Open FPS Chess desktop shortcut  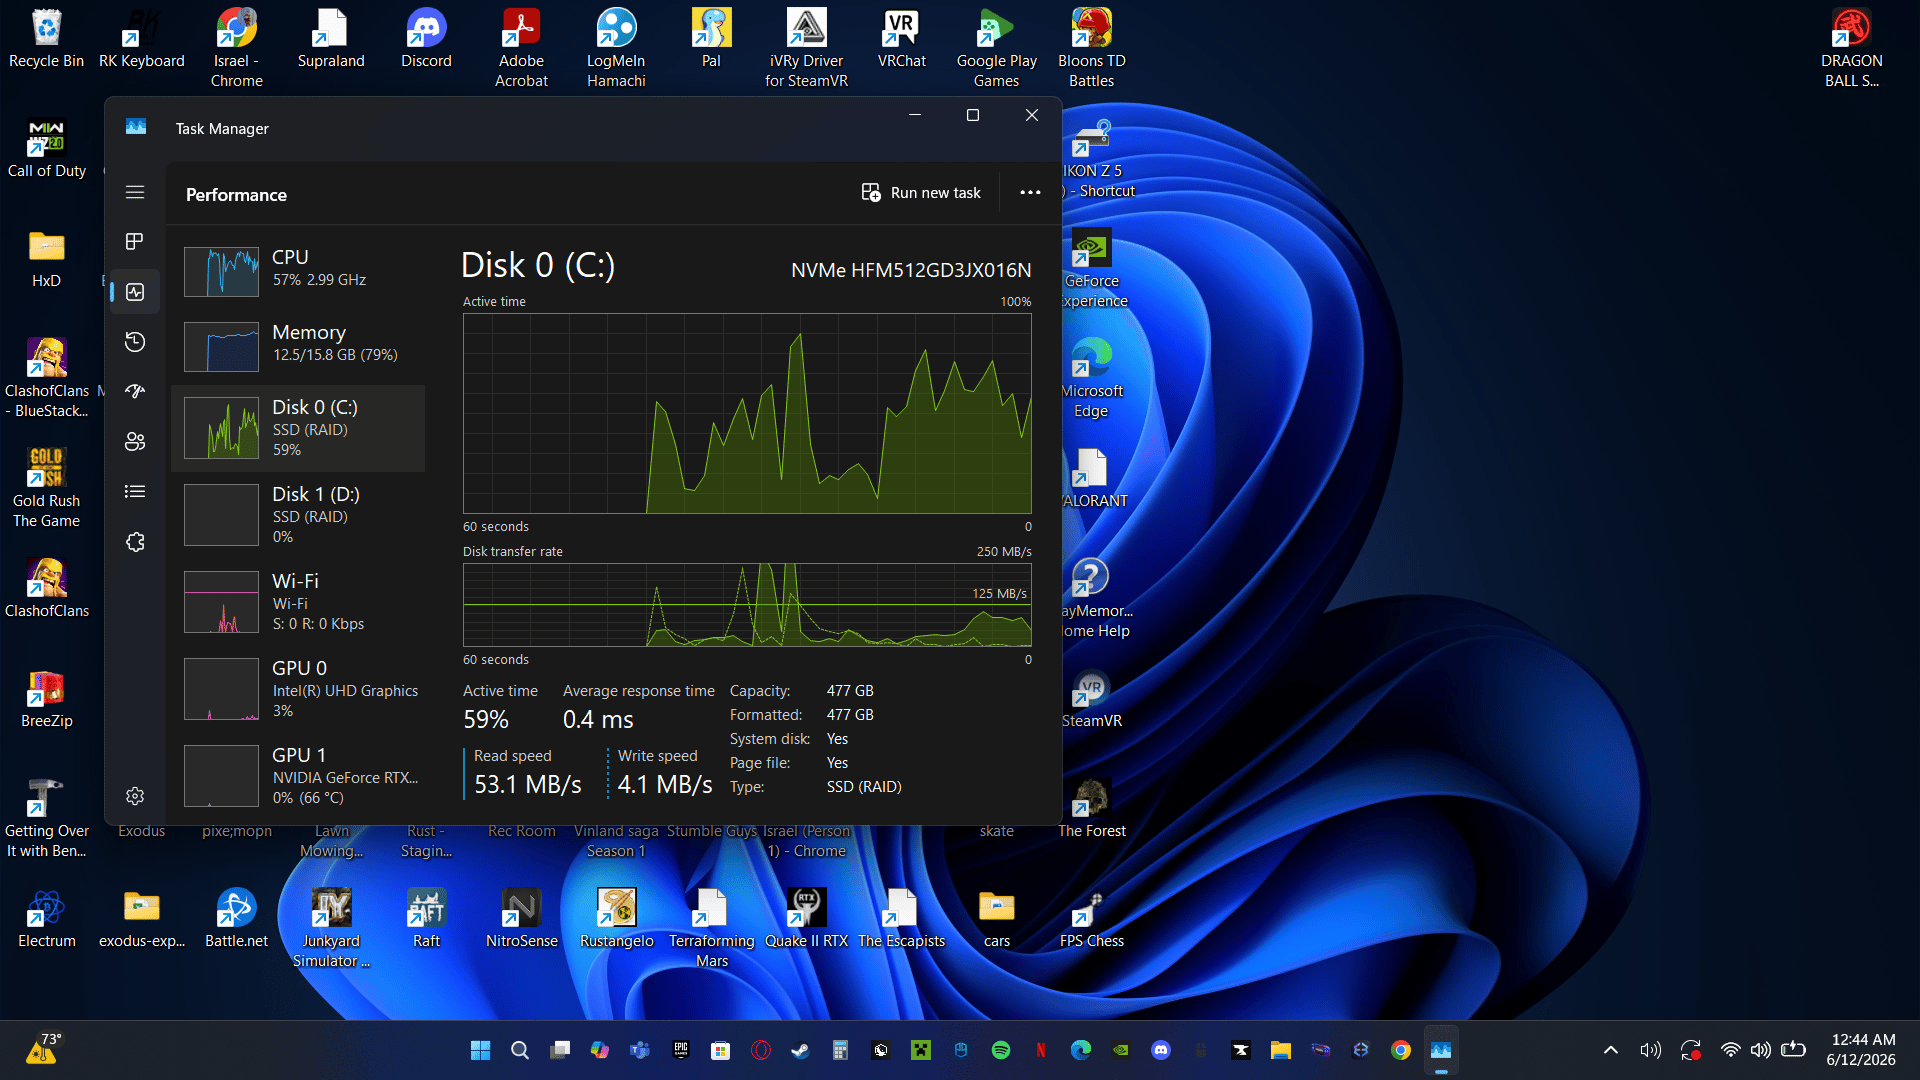point(1092,920)
